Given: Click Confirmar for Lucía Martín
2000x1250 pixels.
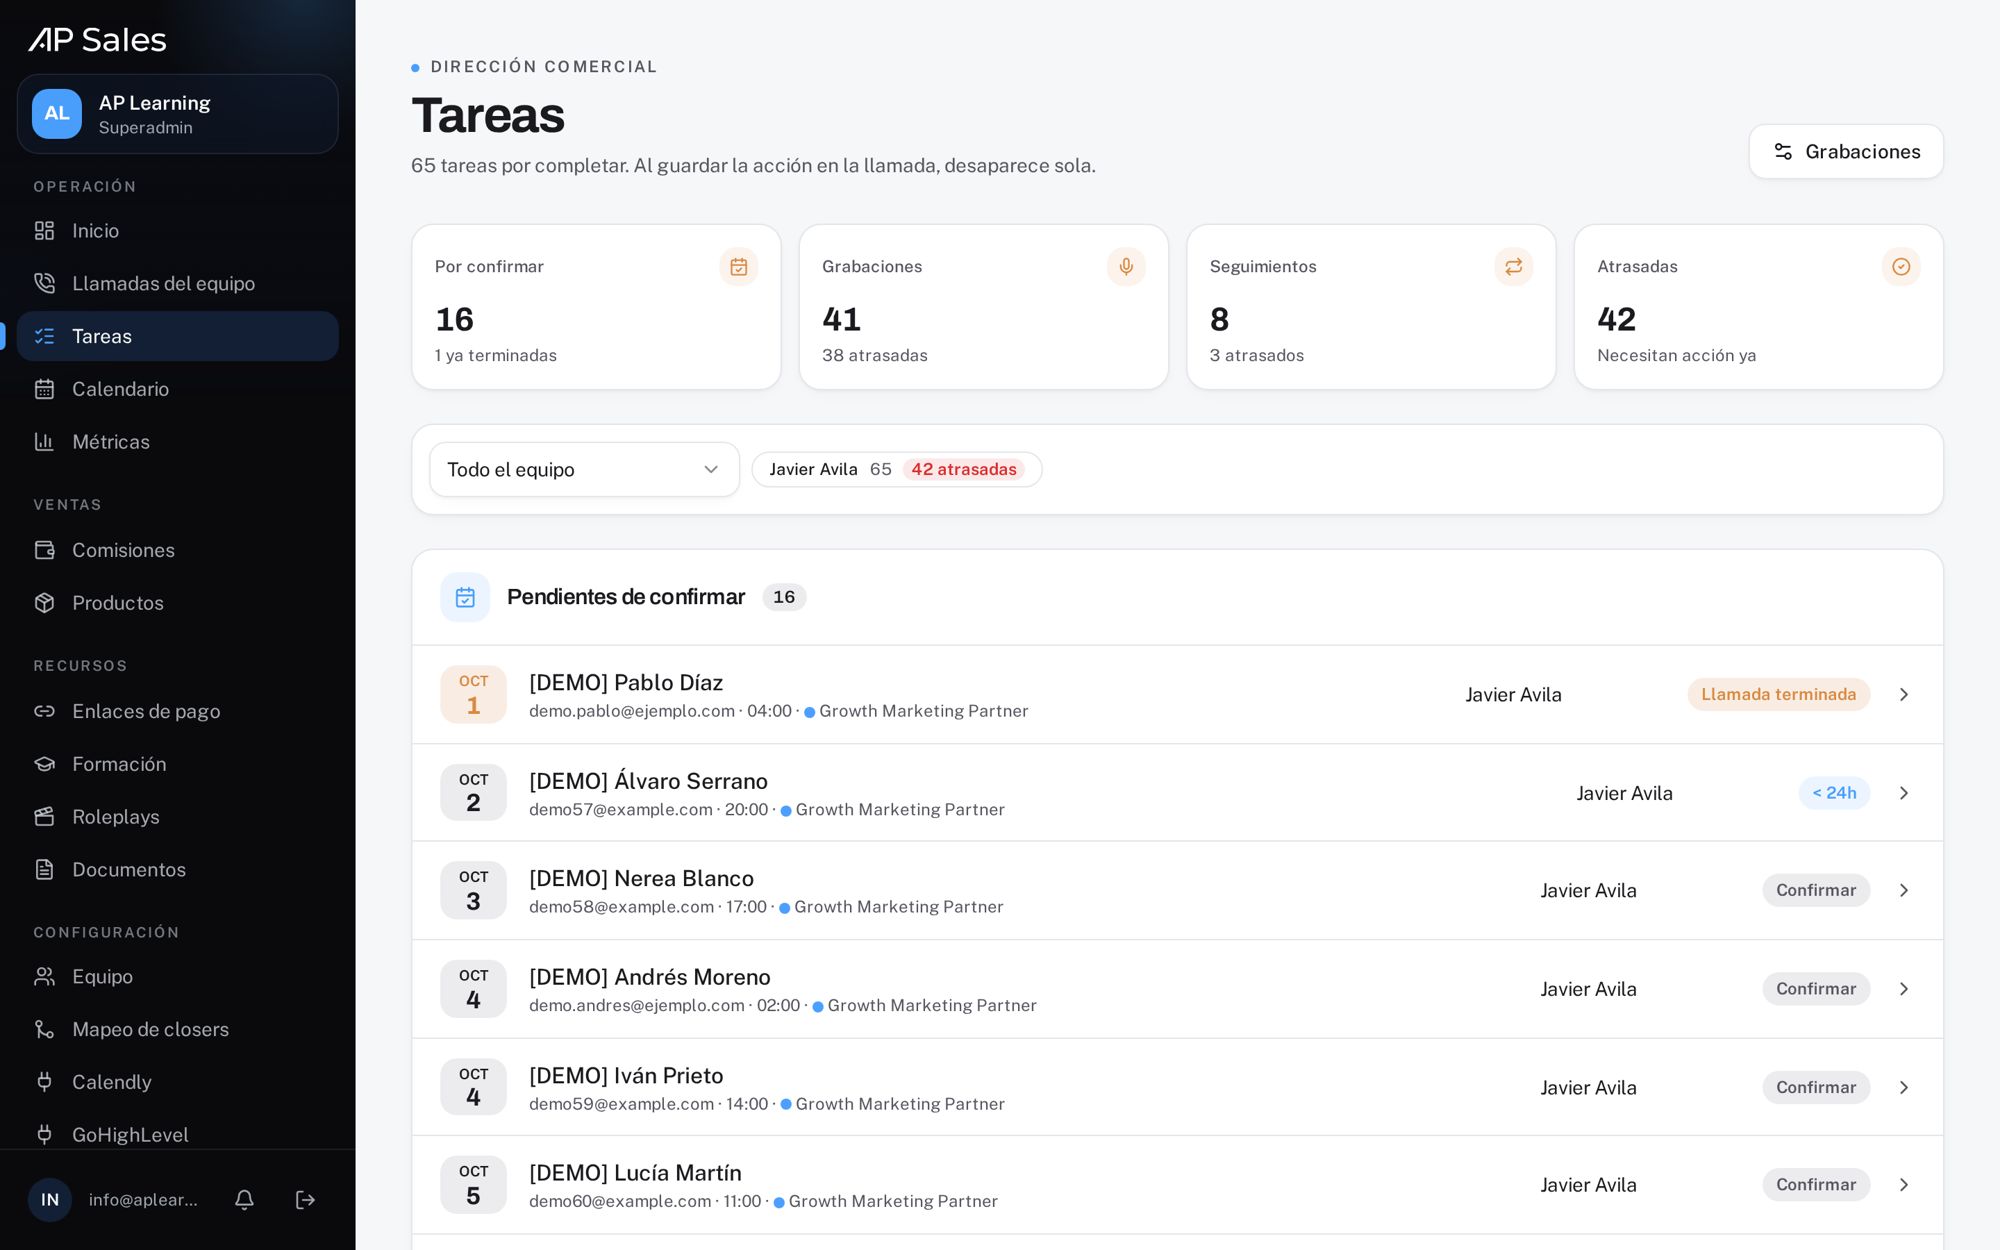Looking at the screenshot, I should pos(1816,1184).
